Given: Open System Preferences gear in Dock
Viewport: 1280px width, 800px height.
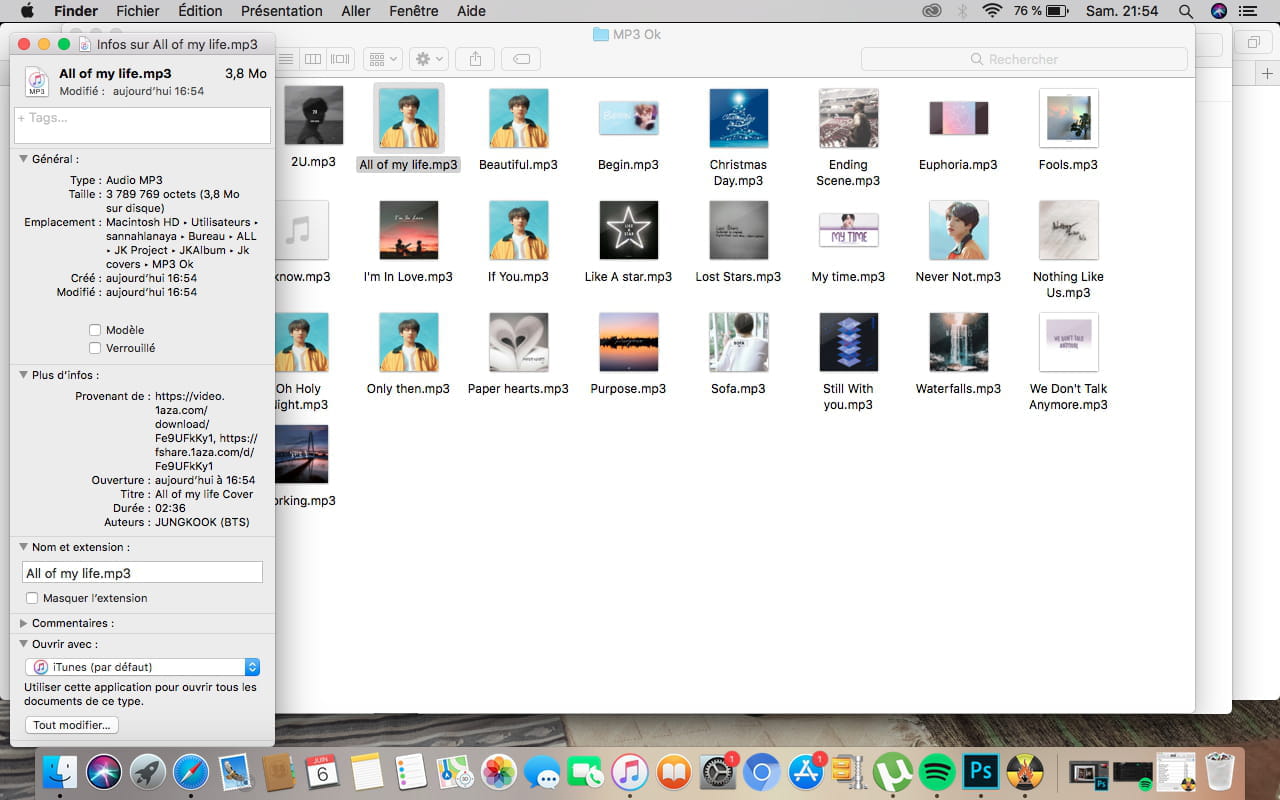Looking at the screenshot, I should (x=717, y=771).
